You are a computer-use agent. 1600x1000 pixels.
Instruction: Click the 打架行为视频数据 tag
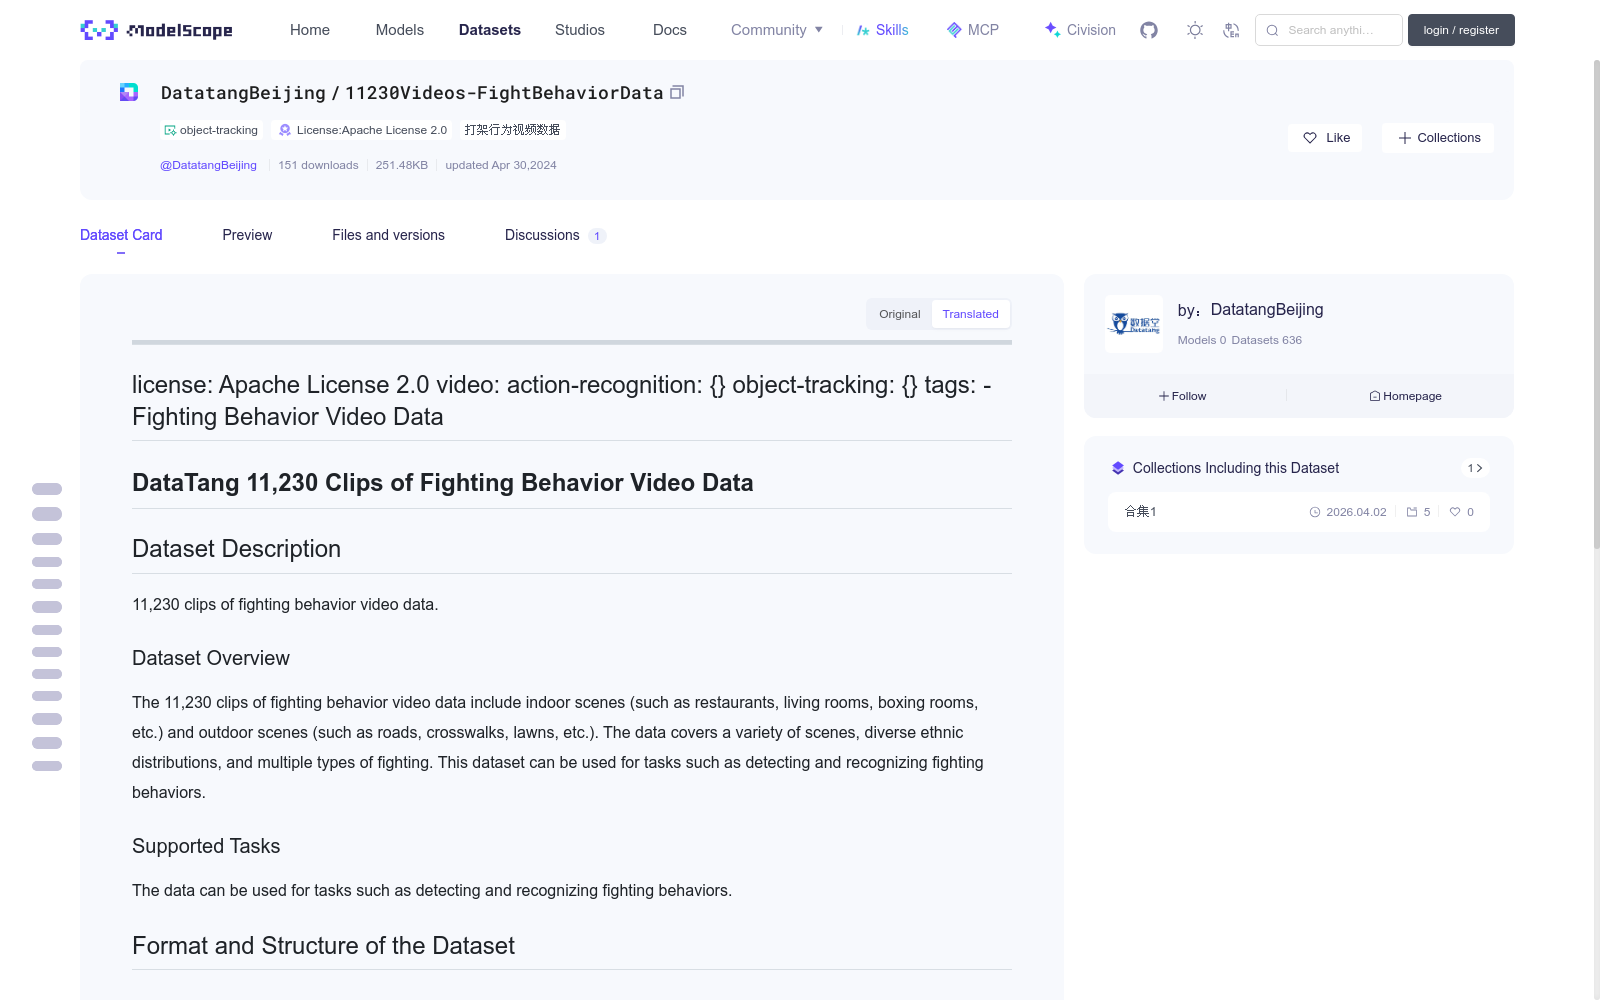point(512,130)
